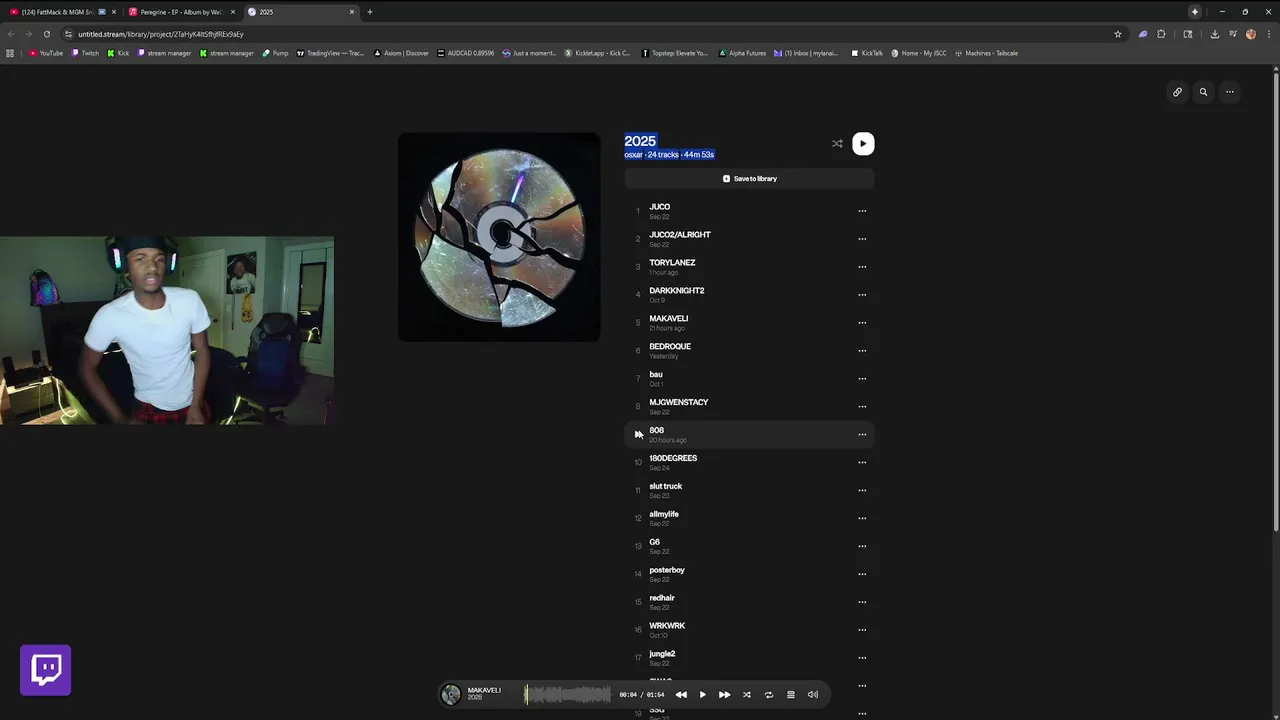This screenshot has height=720, width=1280.
Task: Open the options menu for WRKWRK
Action: [862, 630]
